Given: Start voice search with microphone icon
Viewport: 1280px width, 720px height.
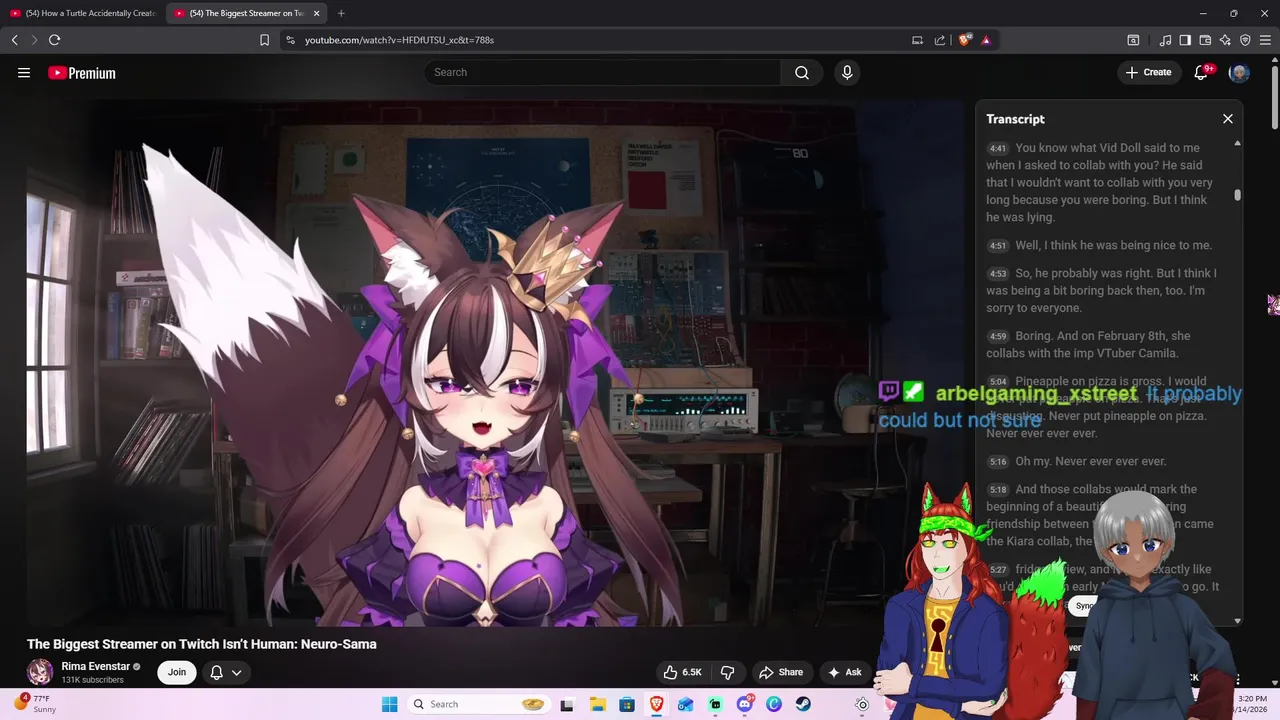Looking at the screenshot, I should point(847,72).
